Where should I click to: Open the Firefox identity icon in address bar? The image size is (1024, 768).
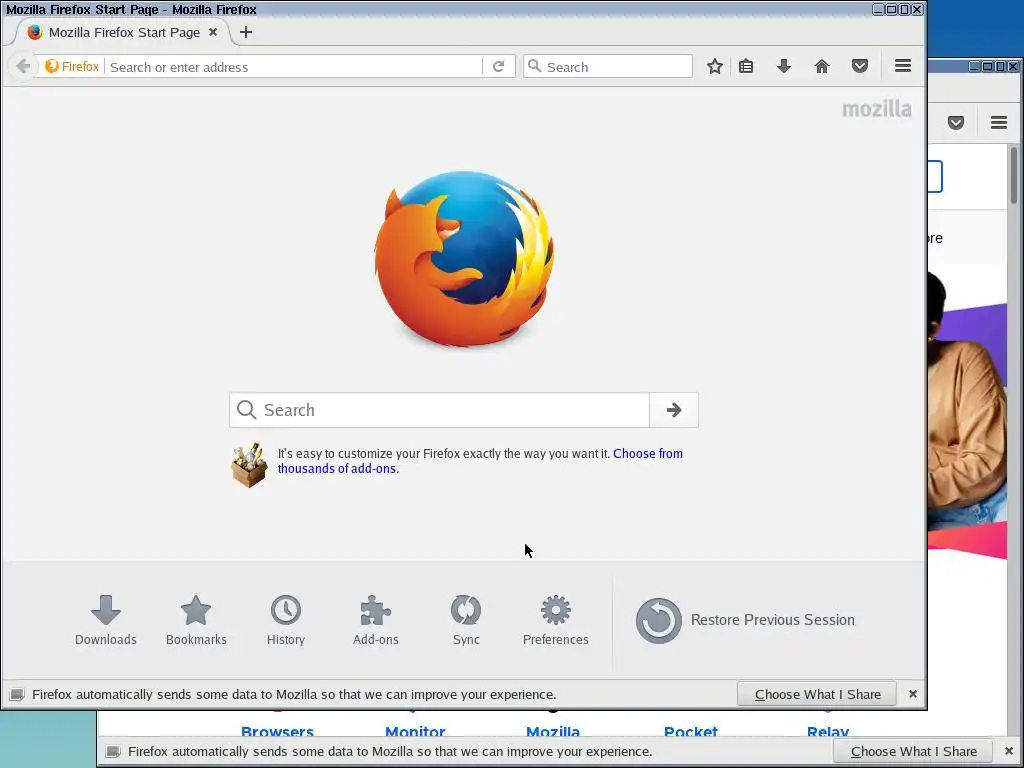pos(72,67)
